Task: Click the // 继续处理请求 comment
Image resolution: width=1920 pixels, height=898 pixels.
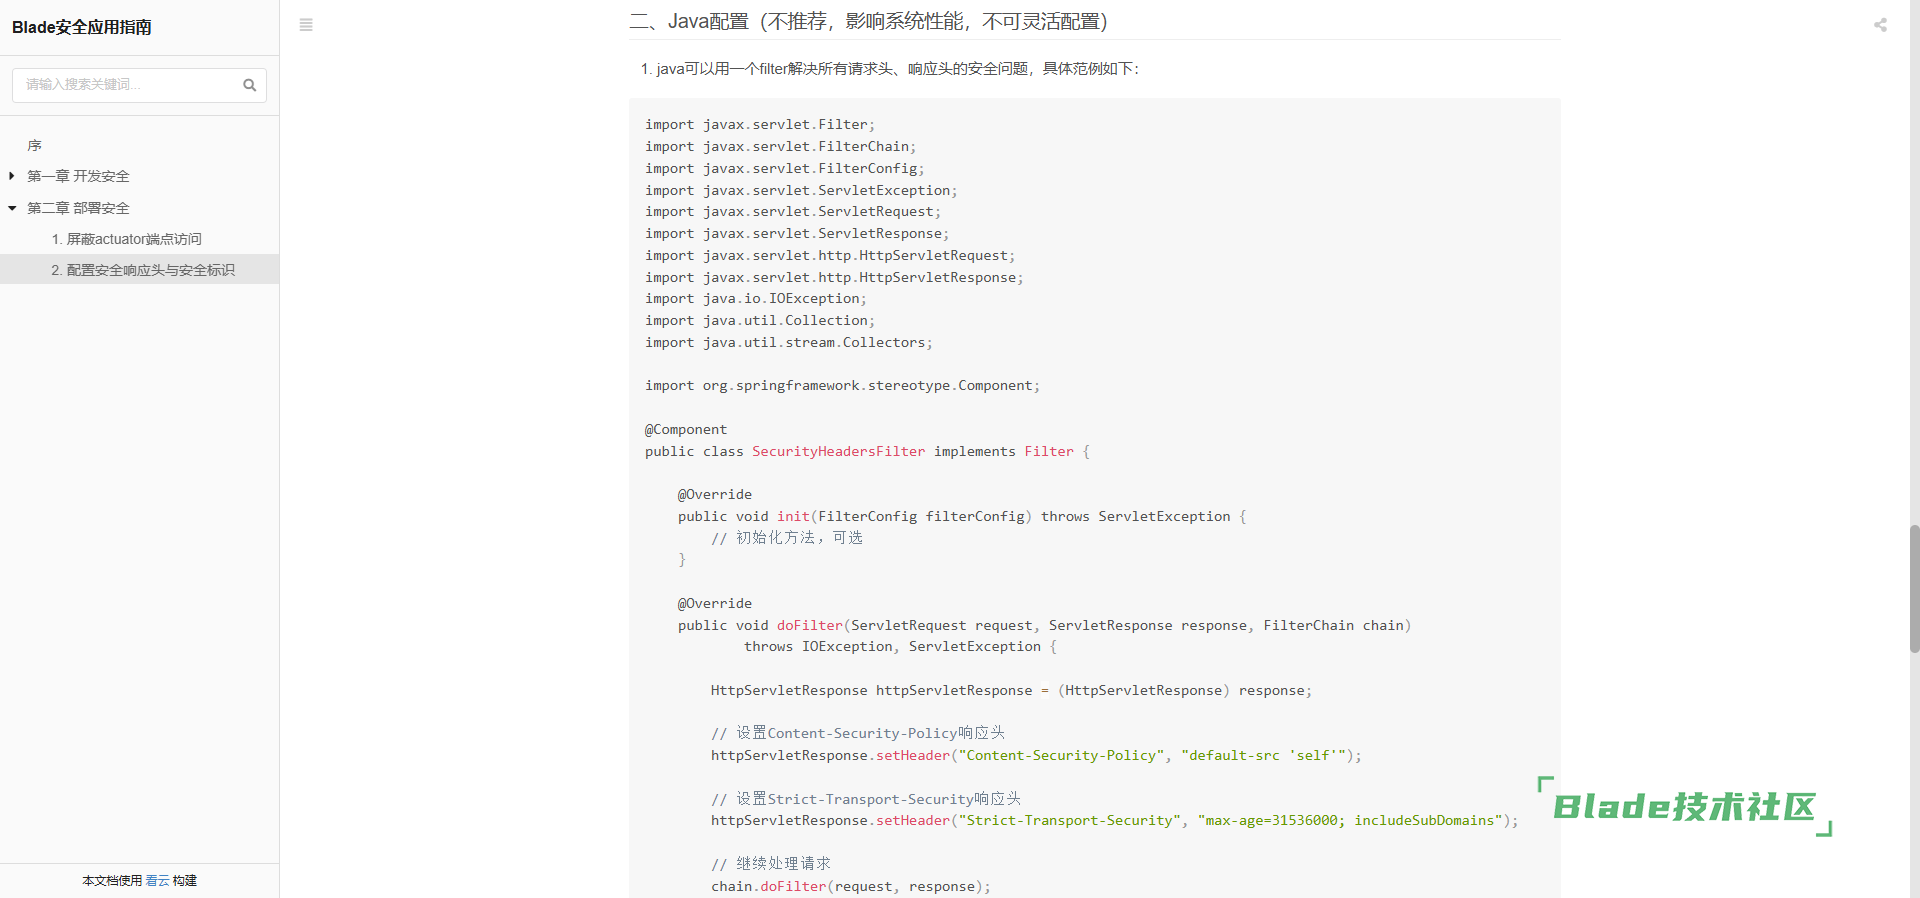Action: point(771,864)
